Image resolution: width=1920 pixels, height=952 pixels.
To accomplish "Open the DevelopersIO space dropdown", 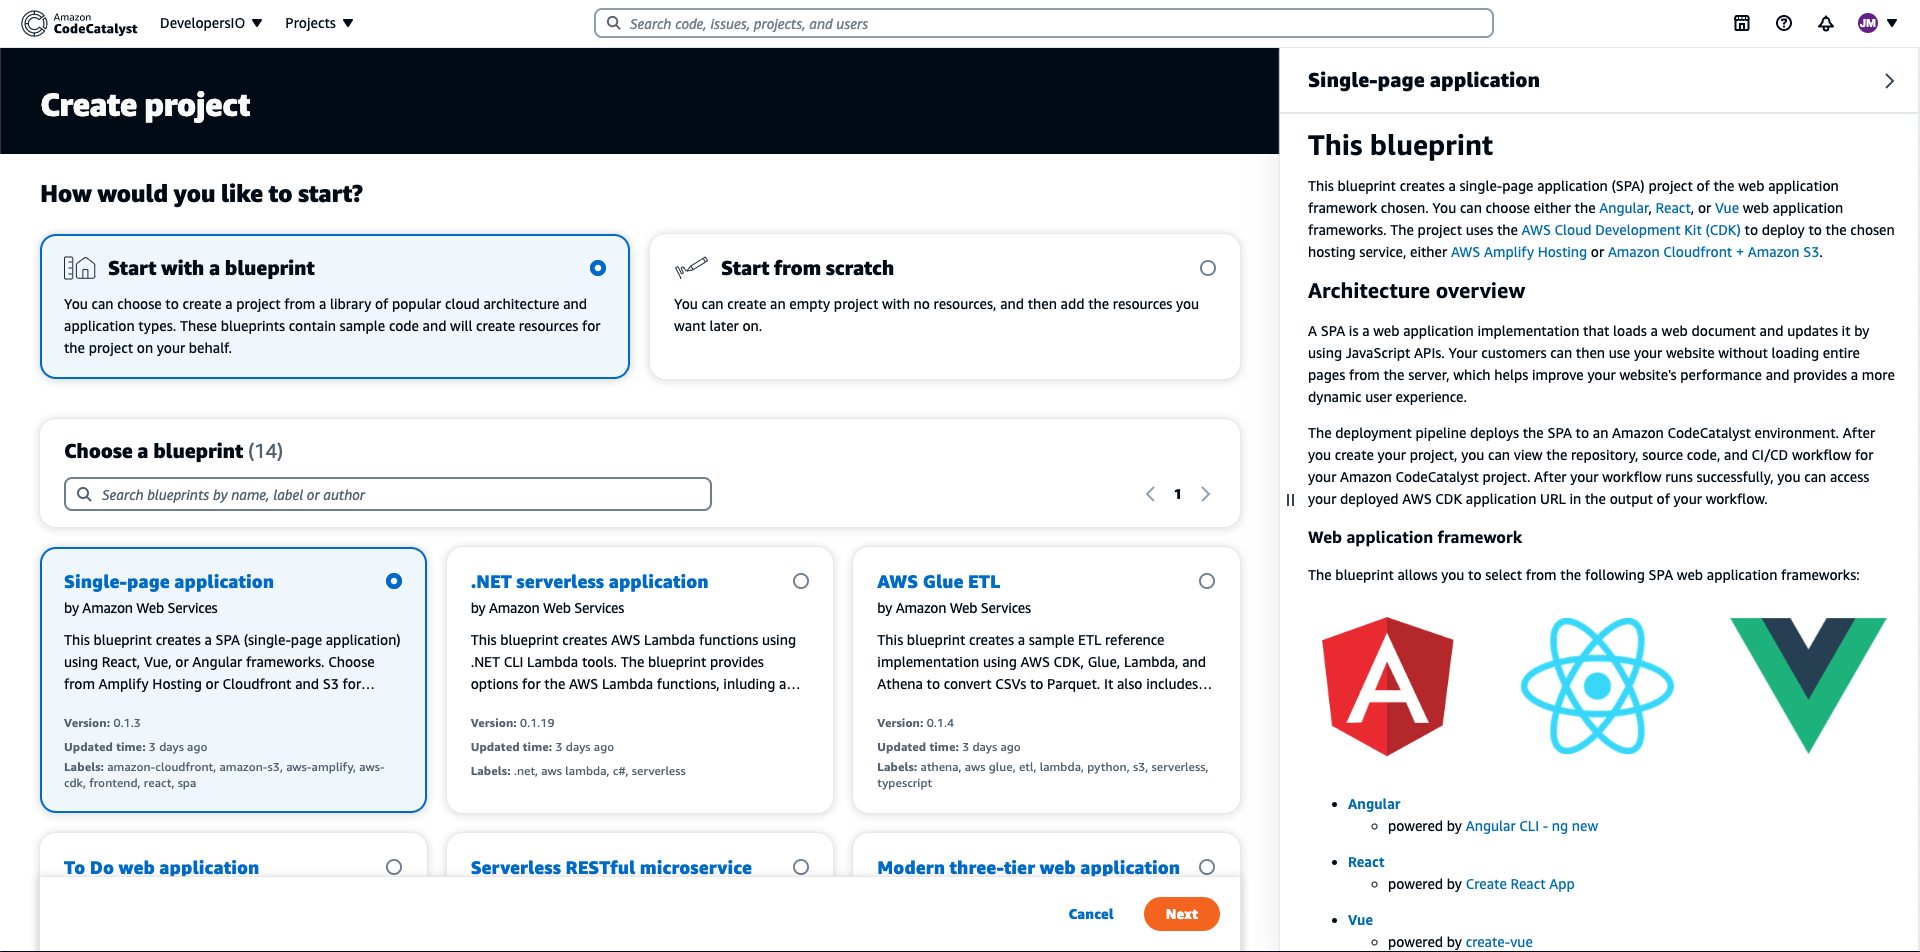I will (x=211, y=23).
